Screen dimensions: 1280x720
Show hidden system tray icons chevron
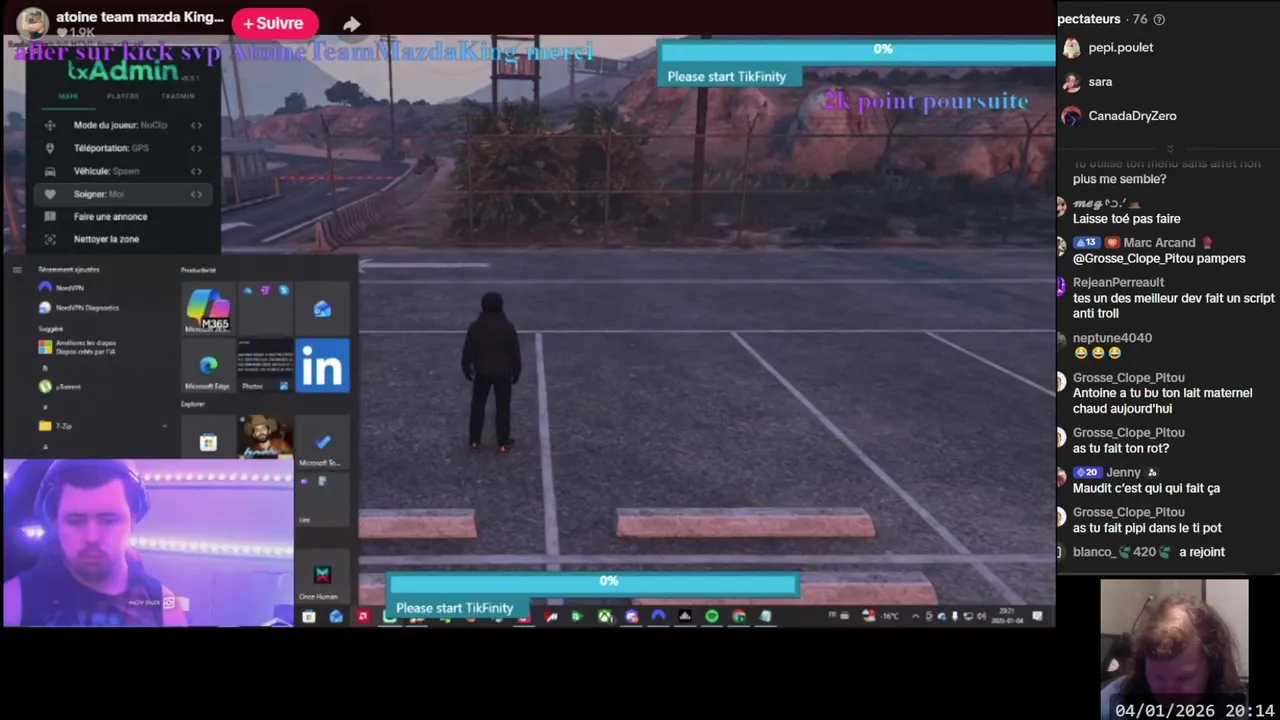pos(915,616)
